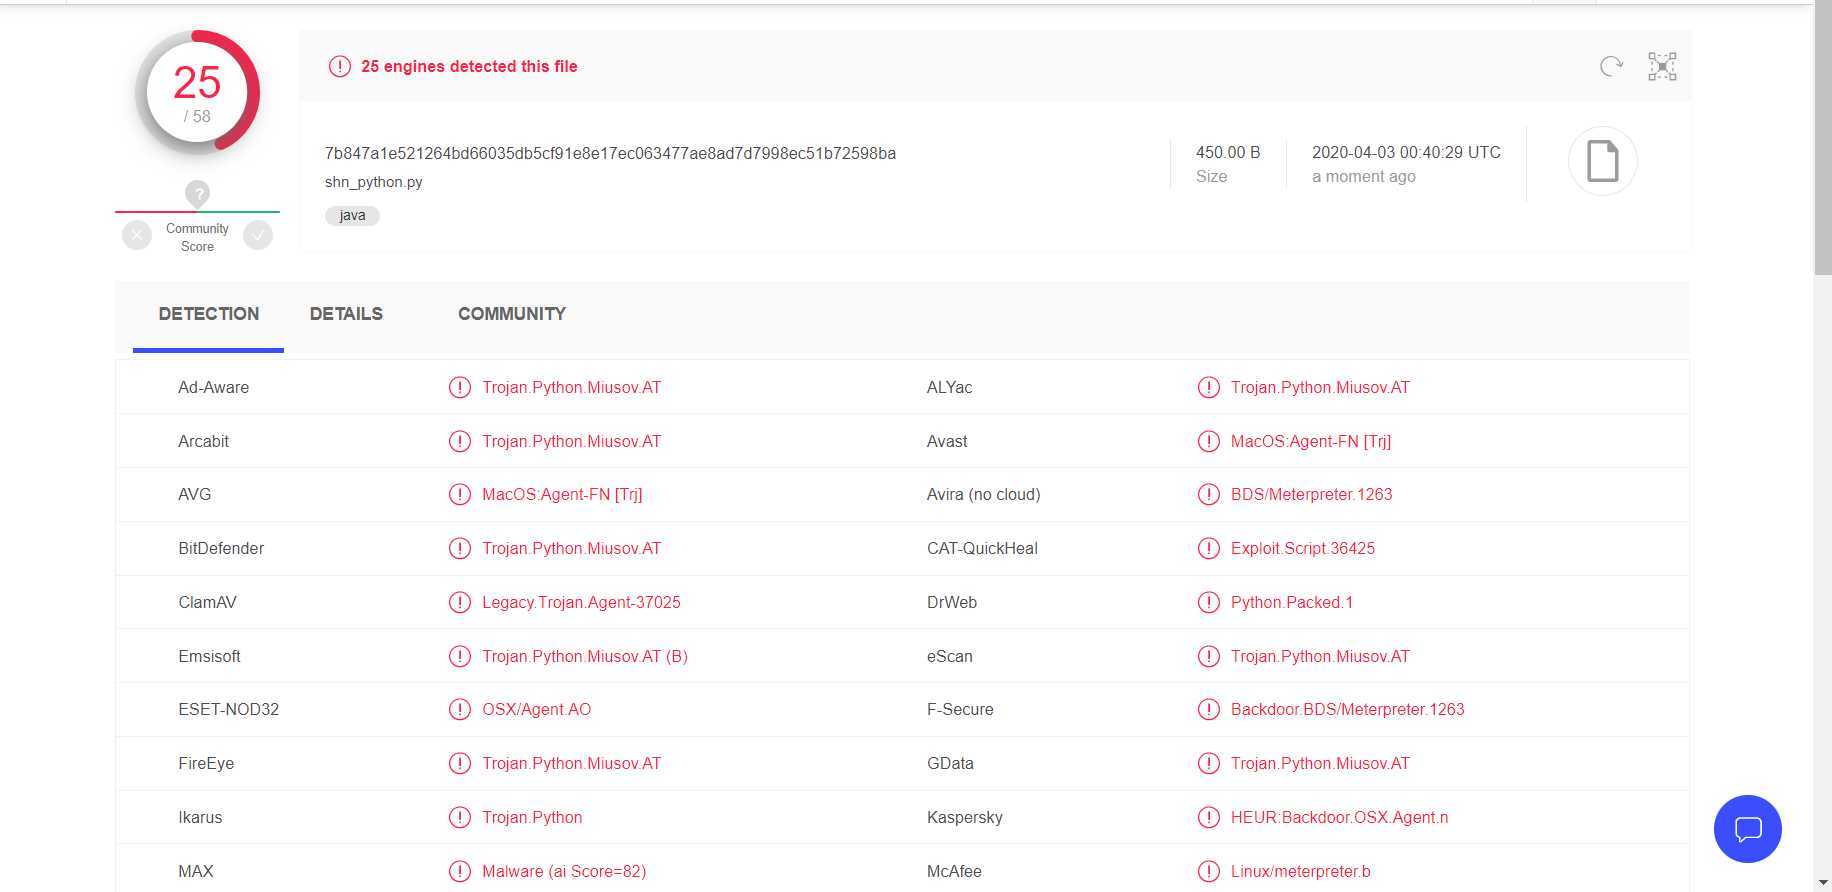Click the warning icon in the Avast row
The height and width of the screenshot is (892, 1832).
pos(1208,441)
